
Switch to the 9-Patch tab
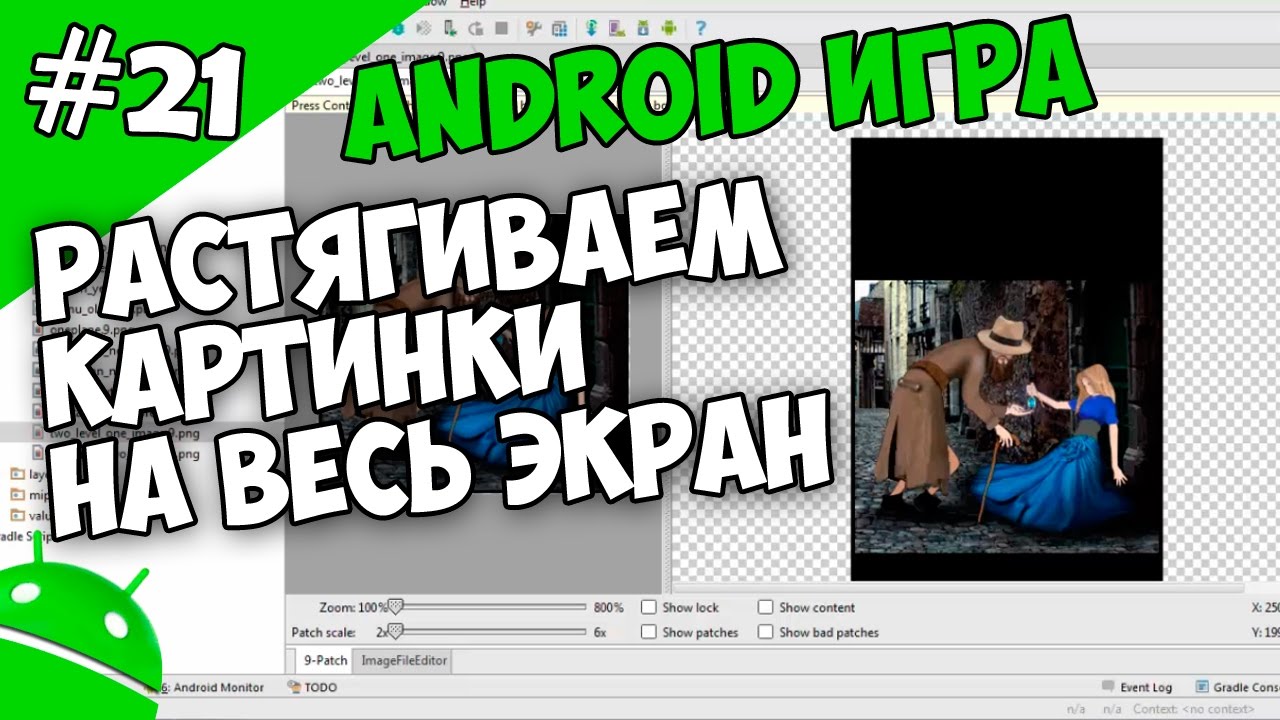pyautogui.click(x=325, y=660)
